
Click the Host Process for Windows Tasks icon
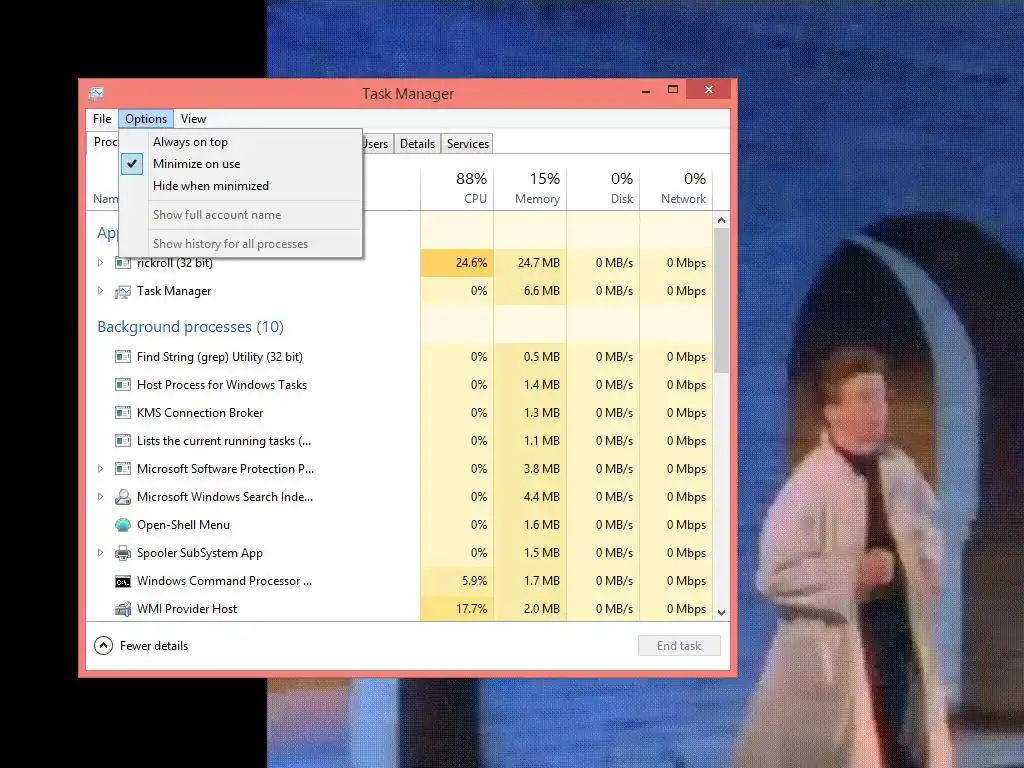point(123,385)
